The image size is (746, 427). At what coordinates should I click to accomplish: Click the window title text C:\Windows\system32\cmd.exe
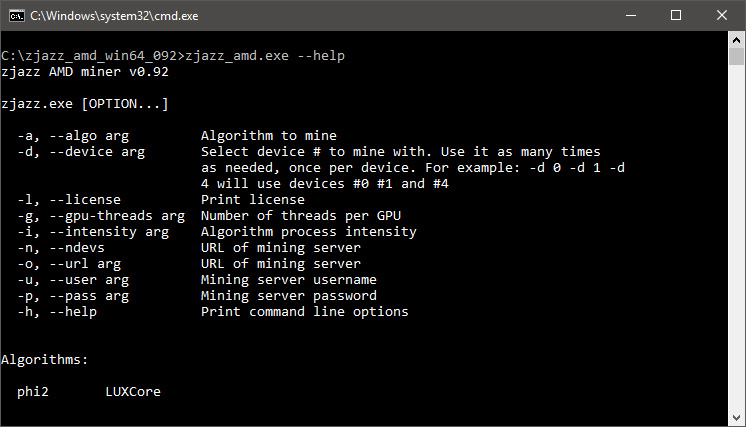tap(114, 16)
